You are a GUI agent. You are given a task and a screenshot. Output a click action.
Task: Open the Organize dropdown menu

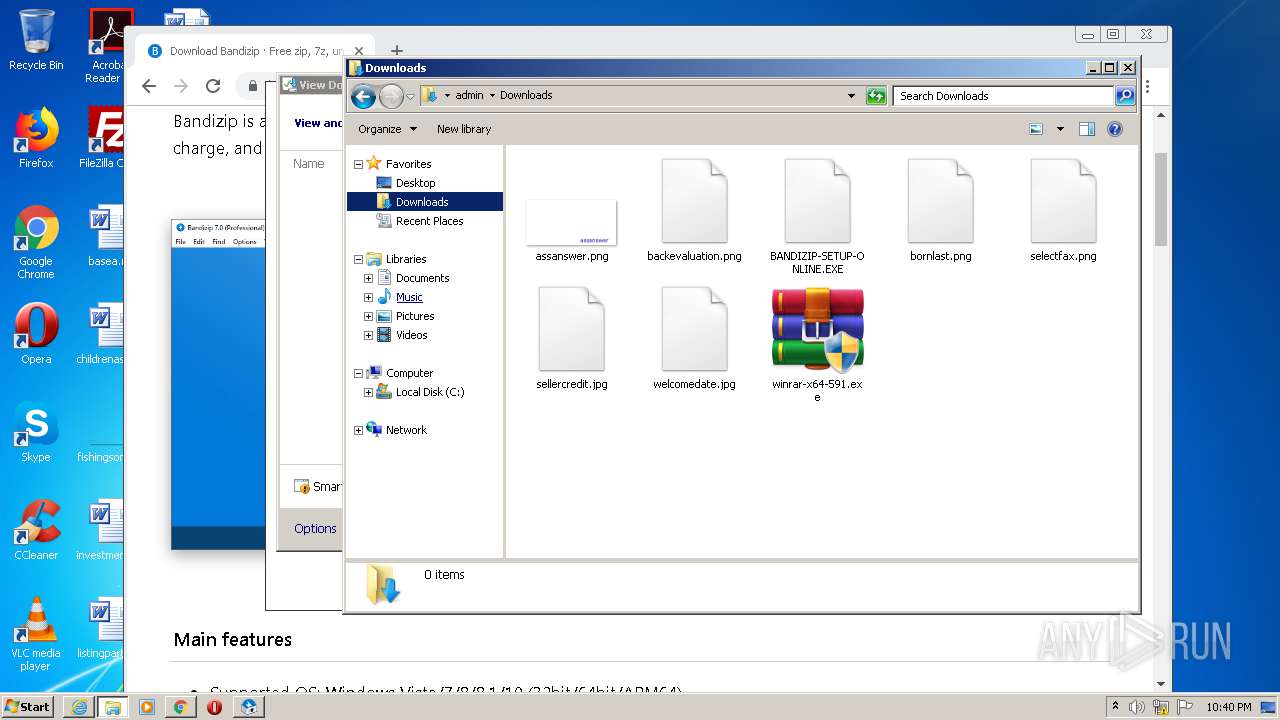click(x=387, y=129)
